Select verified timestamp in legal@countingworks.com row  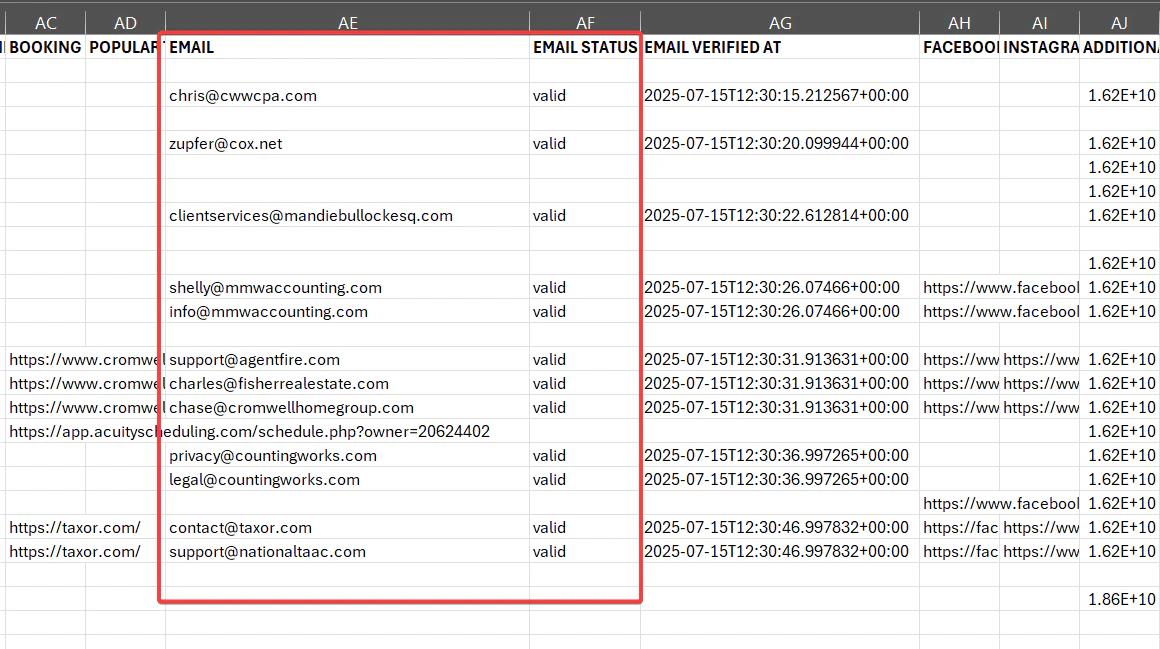[x=780, y=480]
